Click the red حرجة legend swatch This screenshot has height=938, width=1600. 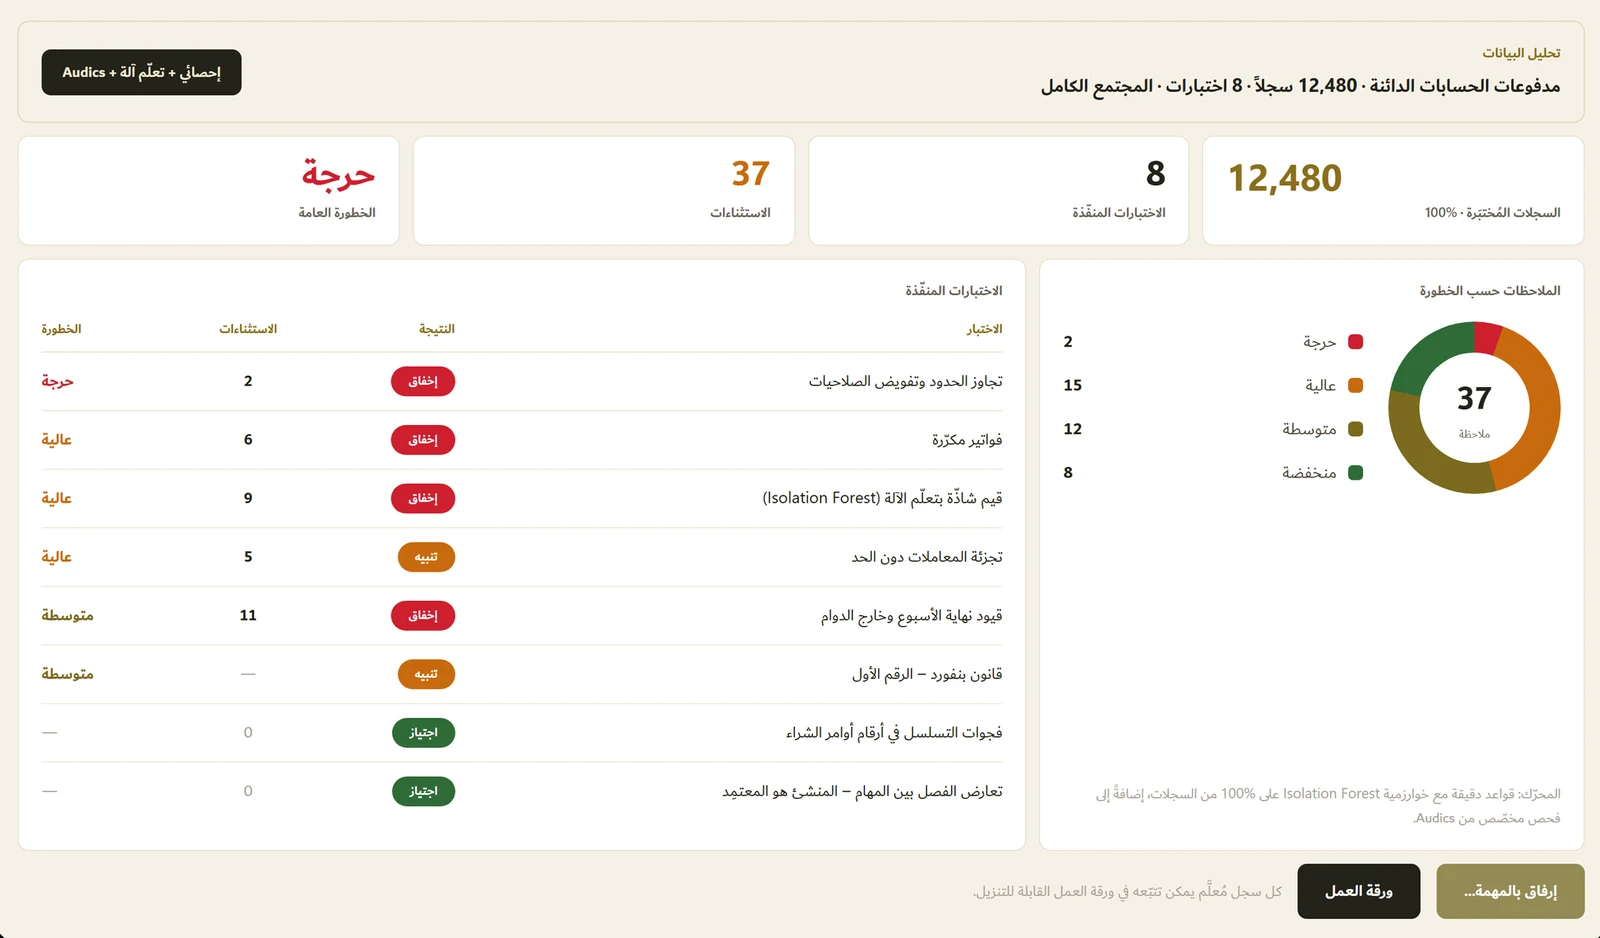point(1356,342)
